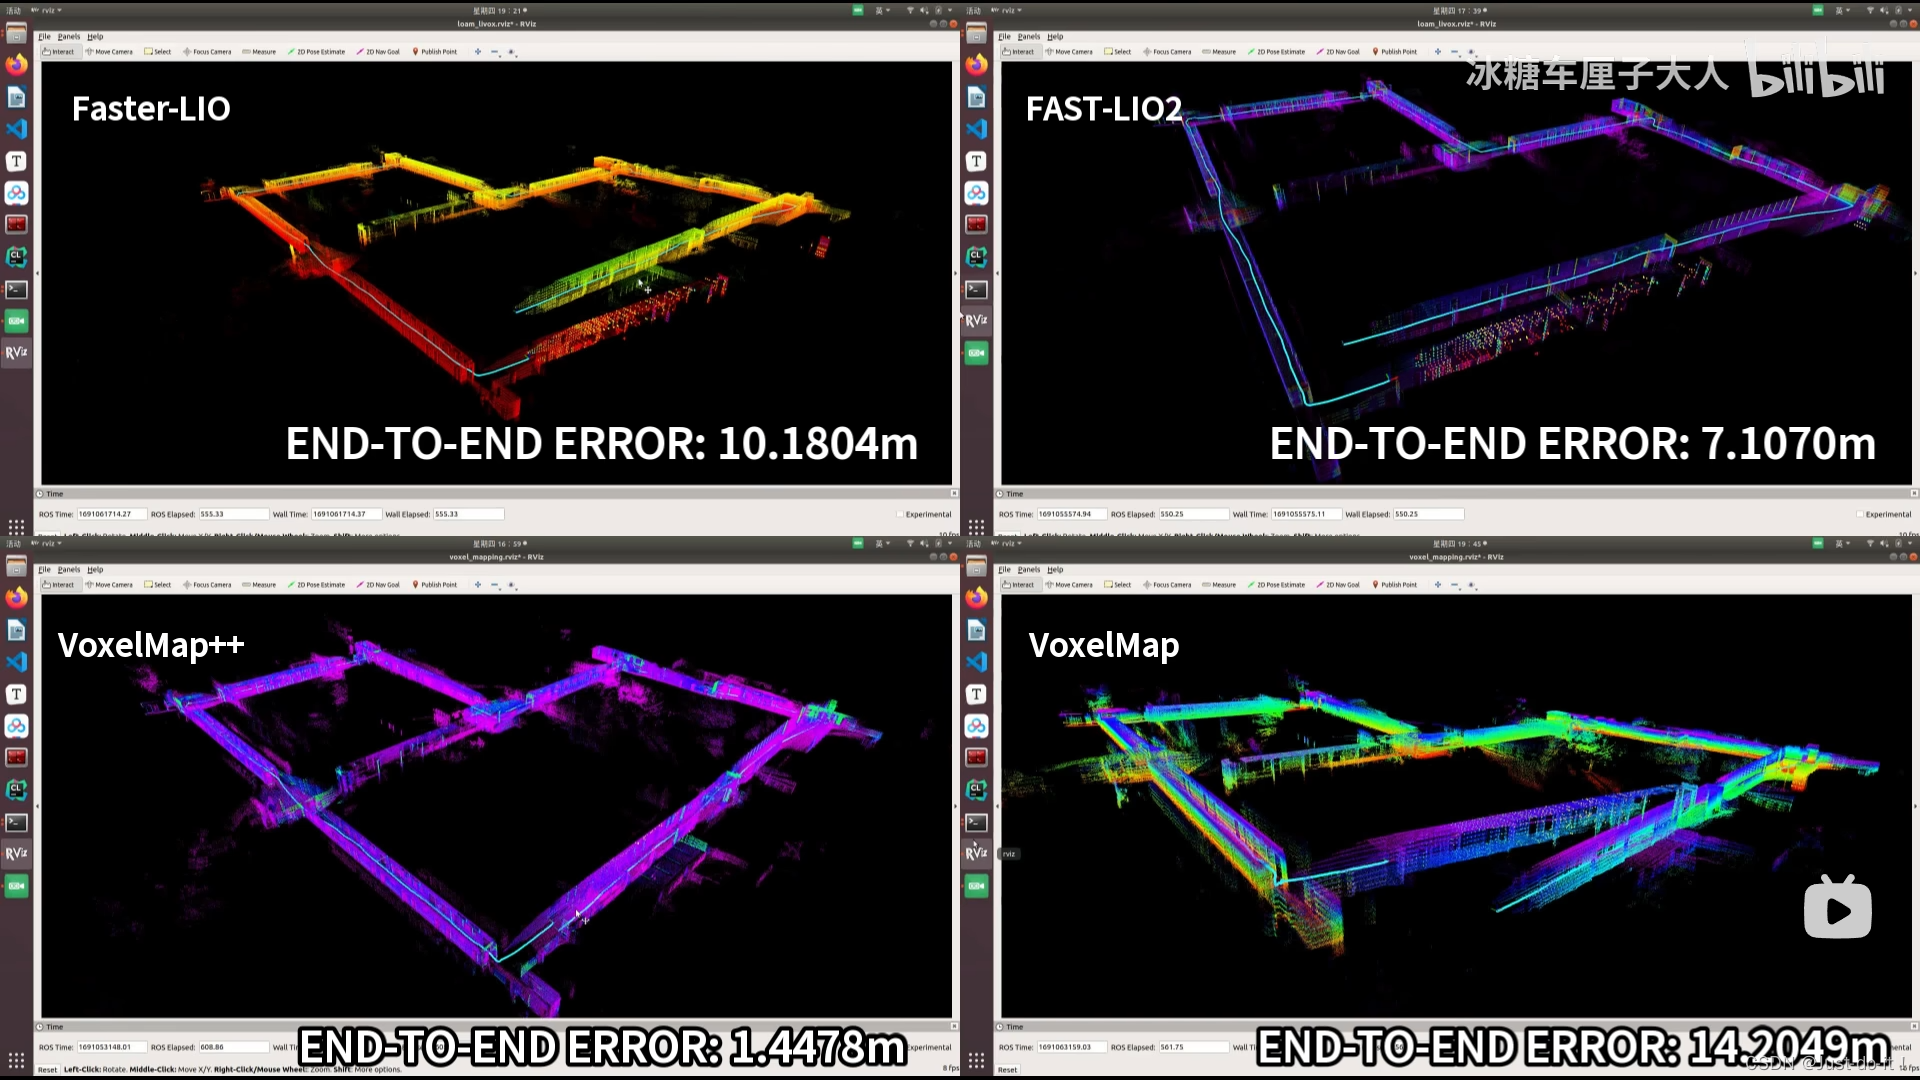This screenshot has width=1920, height=1080.
Task: Click Select tool in VoxelMap window toolbar
Action: pyautogui.click(x=1117, y=585)
